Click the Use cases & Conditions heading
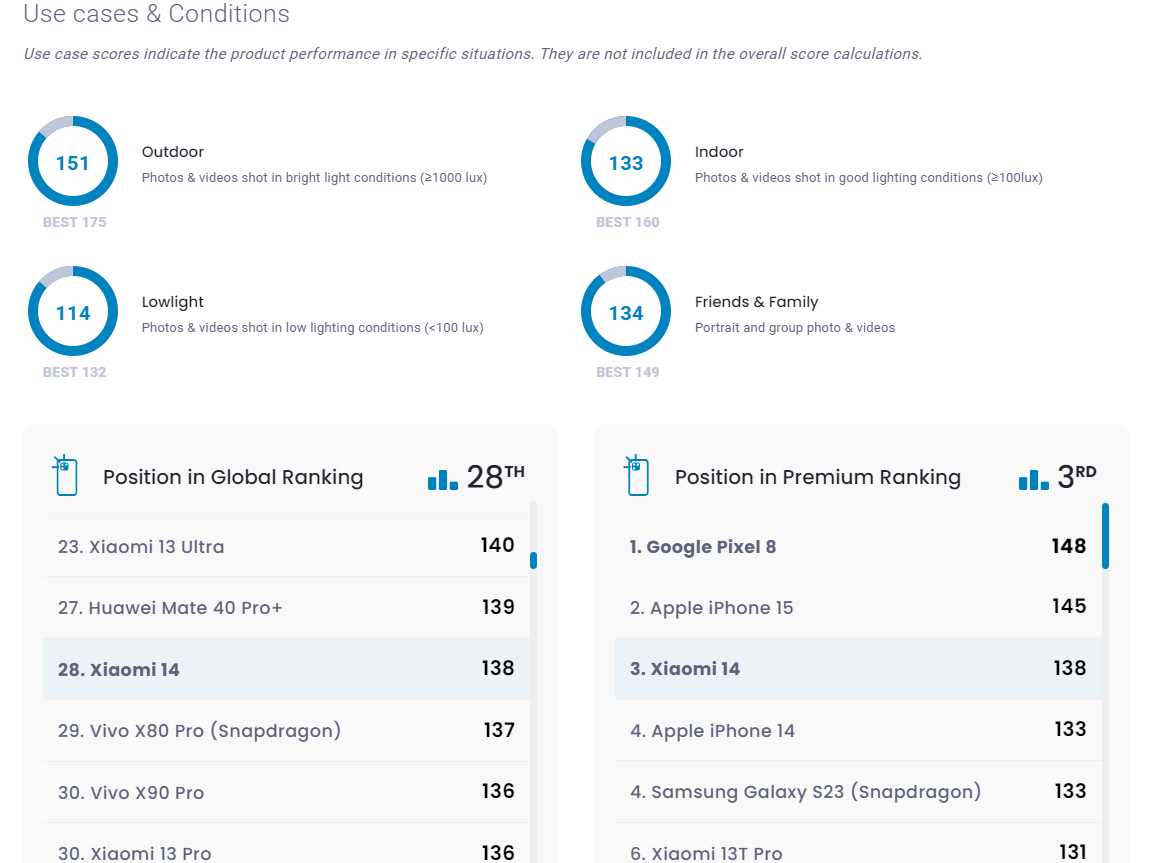The height and width of the screenshot is (863, 1150). pos(156,13)
